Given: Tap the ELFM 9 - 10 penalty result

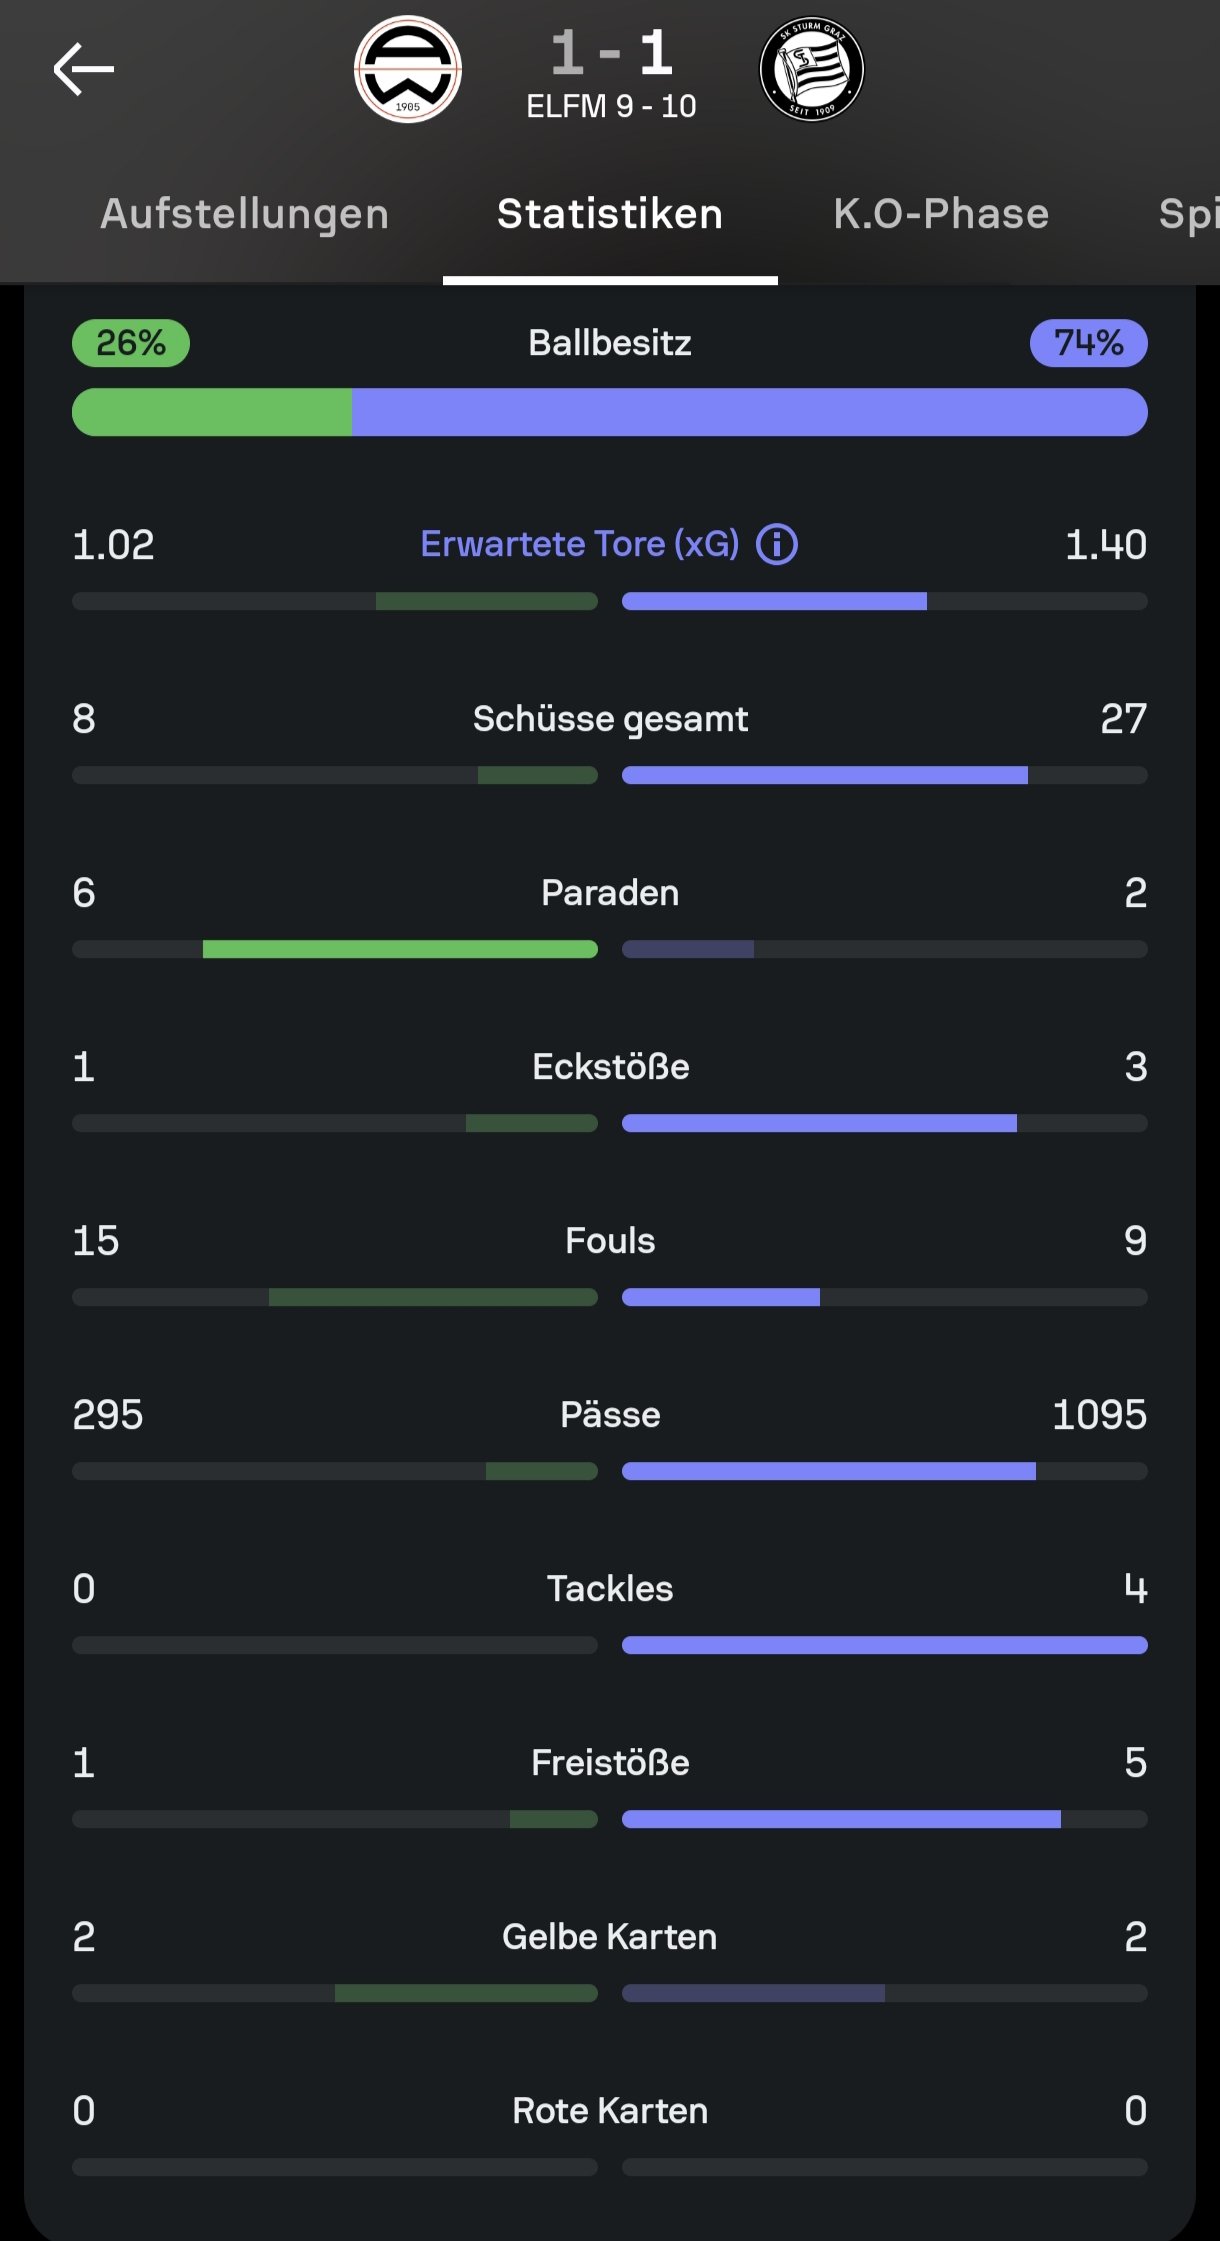Looking at the screenshot, I should [611, 106].
